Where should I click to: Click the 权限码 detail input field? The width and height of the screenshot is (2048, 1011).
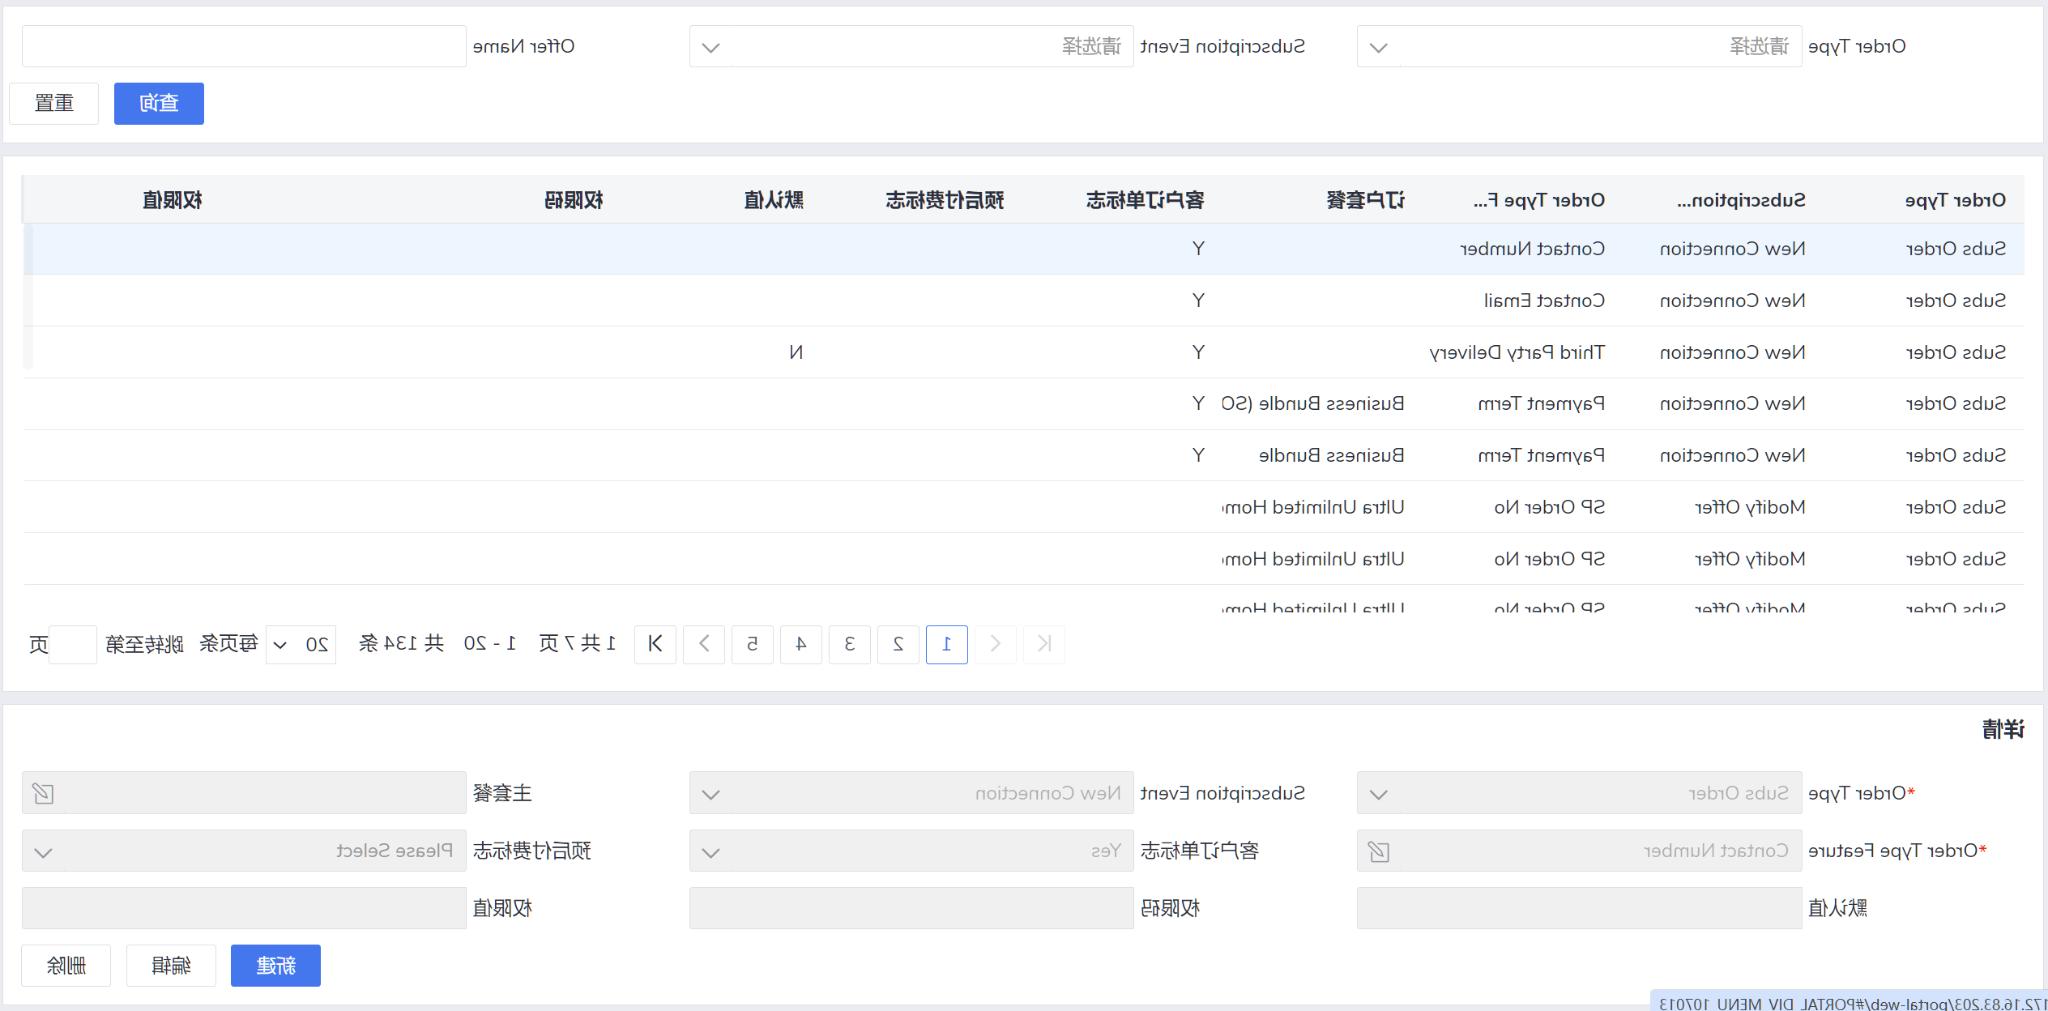click(911, 908)
